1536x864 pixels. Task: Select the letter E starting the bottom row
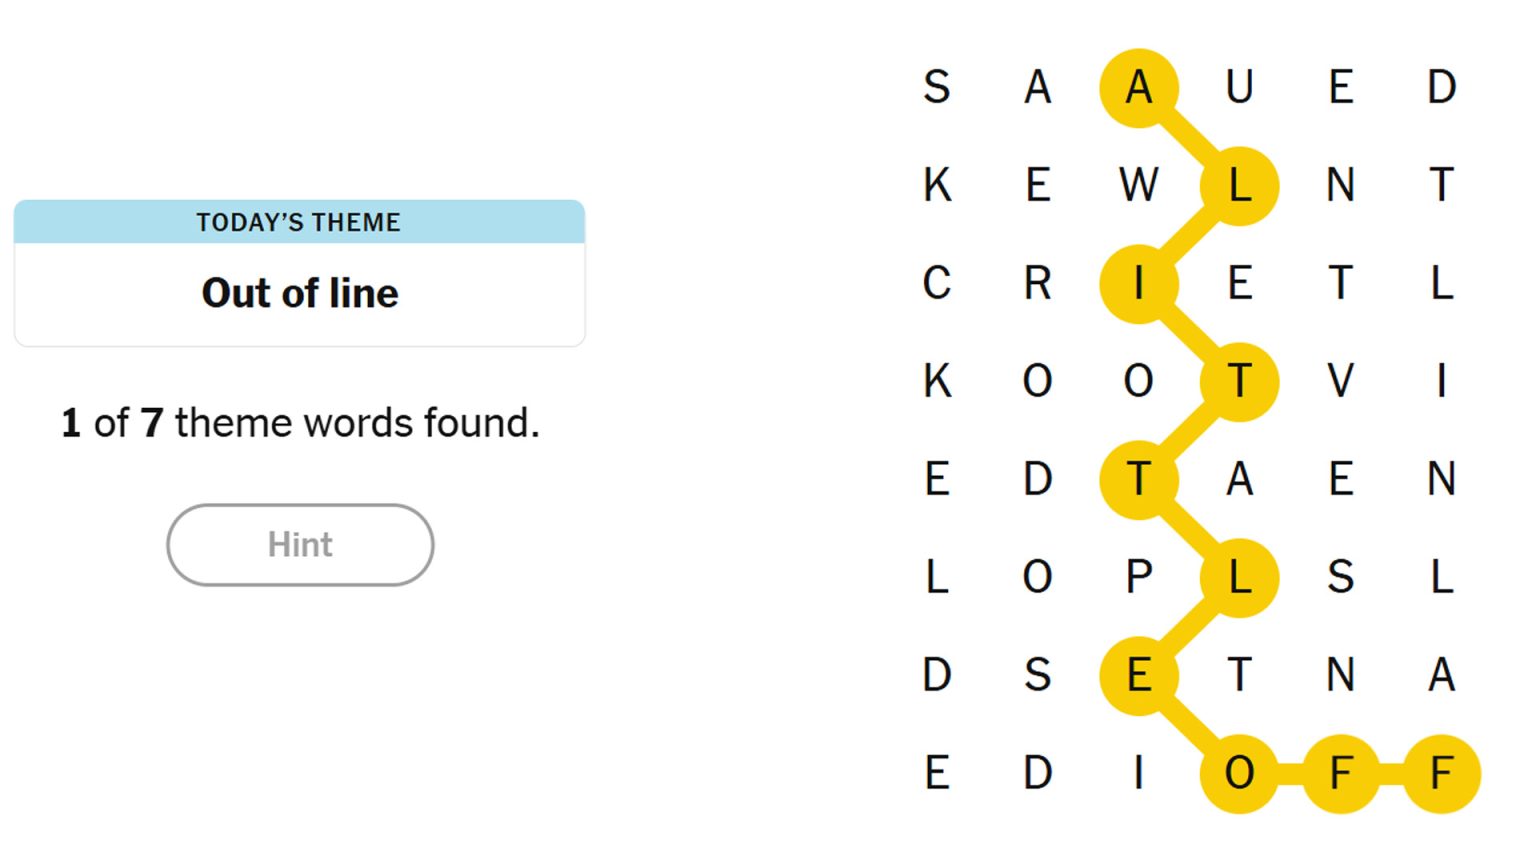point(936,772)
